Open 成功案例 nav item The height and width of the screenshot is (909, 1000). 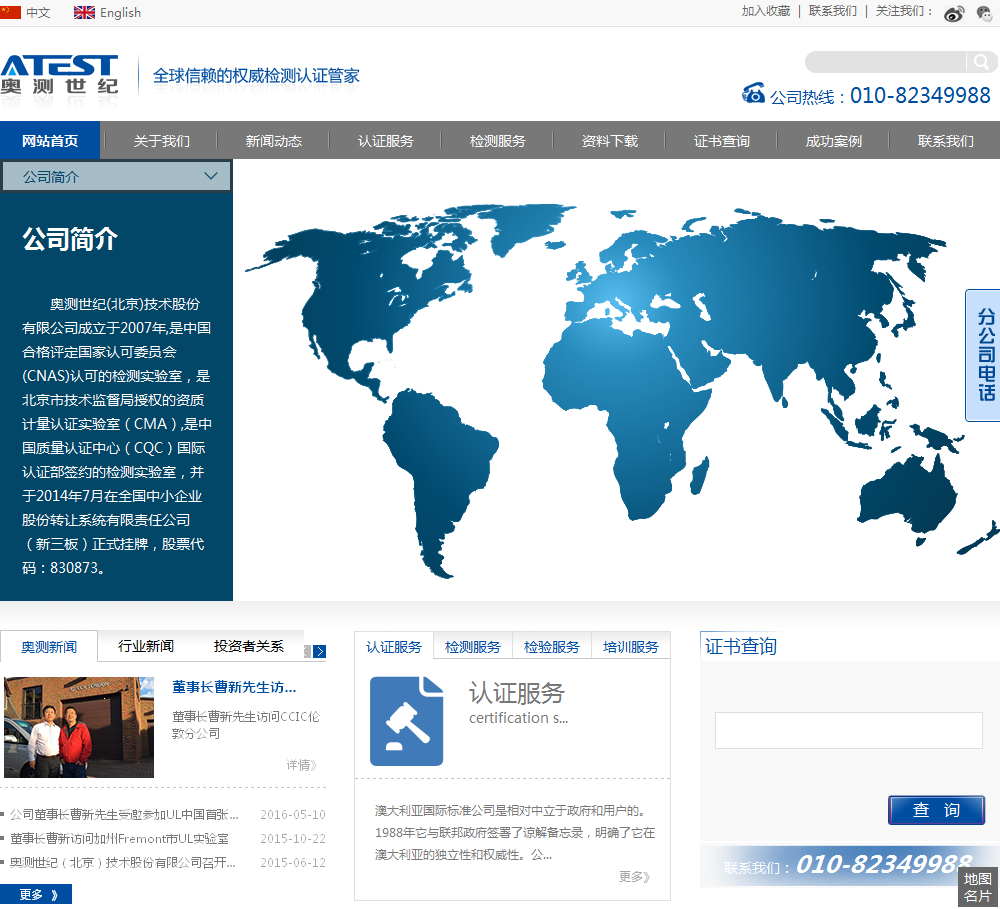[x=834, y=140]
